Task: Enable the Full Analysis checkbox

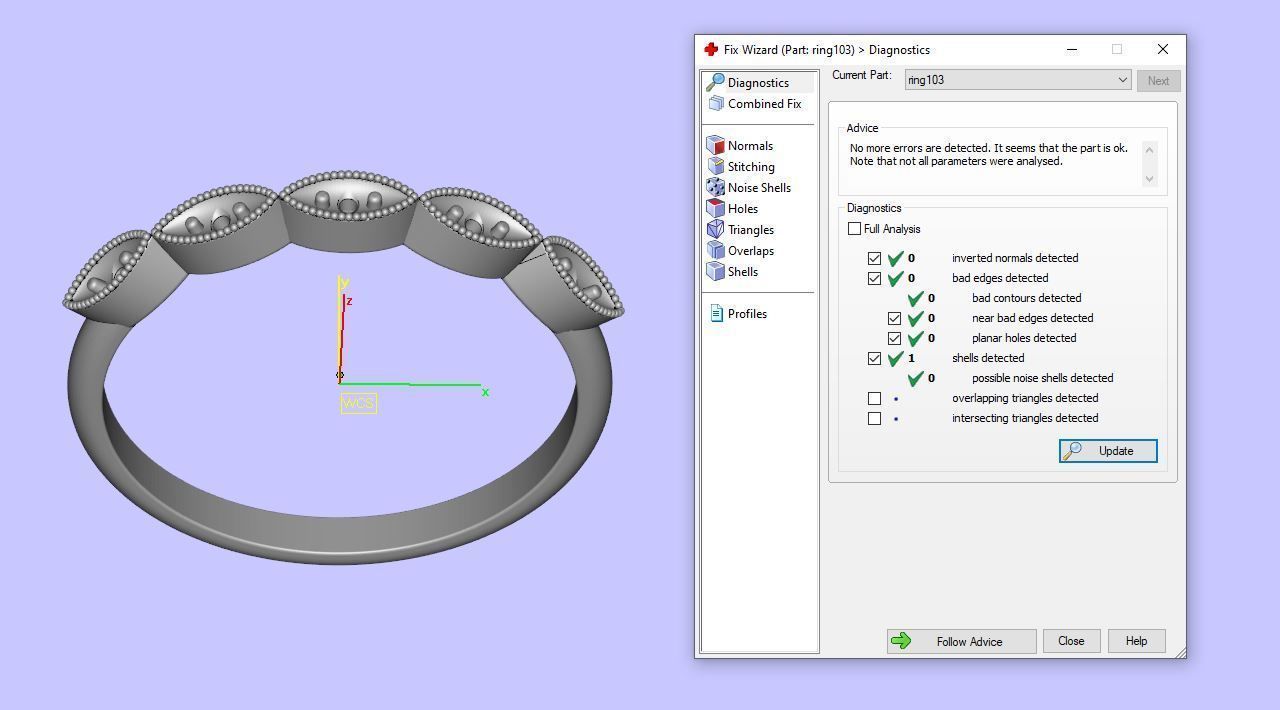Action: click(854, 229)
